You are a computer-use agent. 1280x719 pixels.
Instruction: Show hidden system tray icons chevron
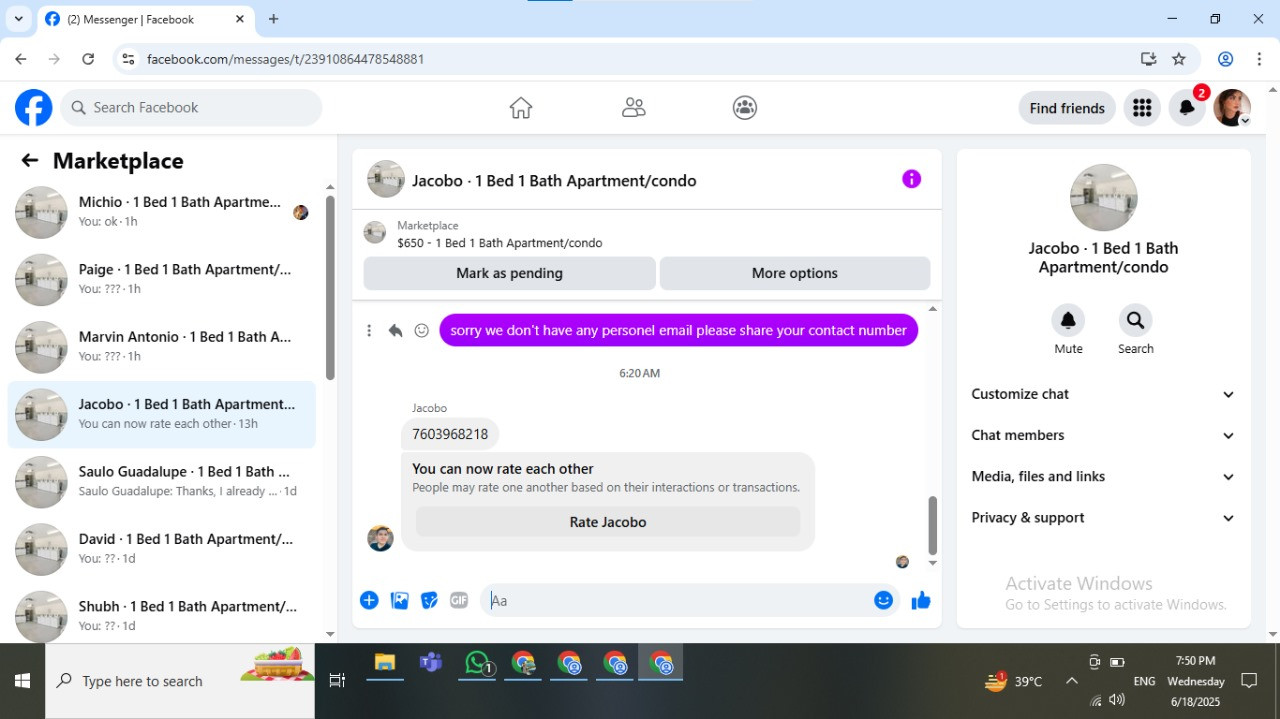click(x=1071, y=681)
